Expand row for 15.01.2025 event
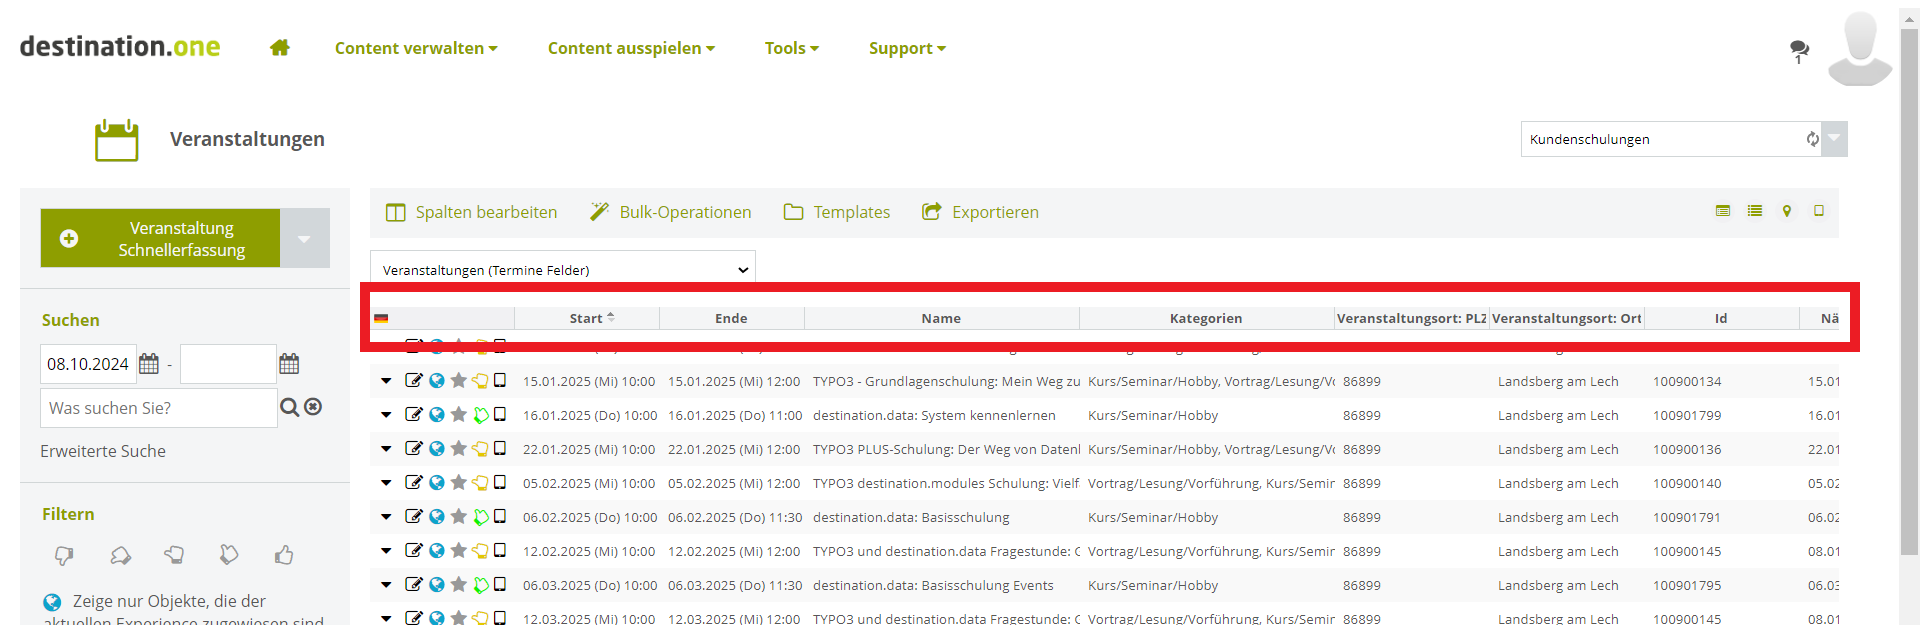Screen dimensions: 1920x625 [x=386, y=381]
